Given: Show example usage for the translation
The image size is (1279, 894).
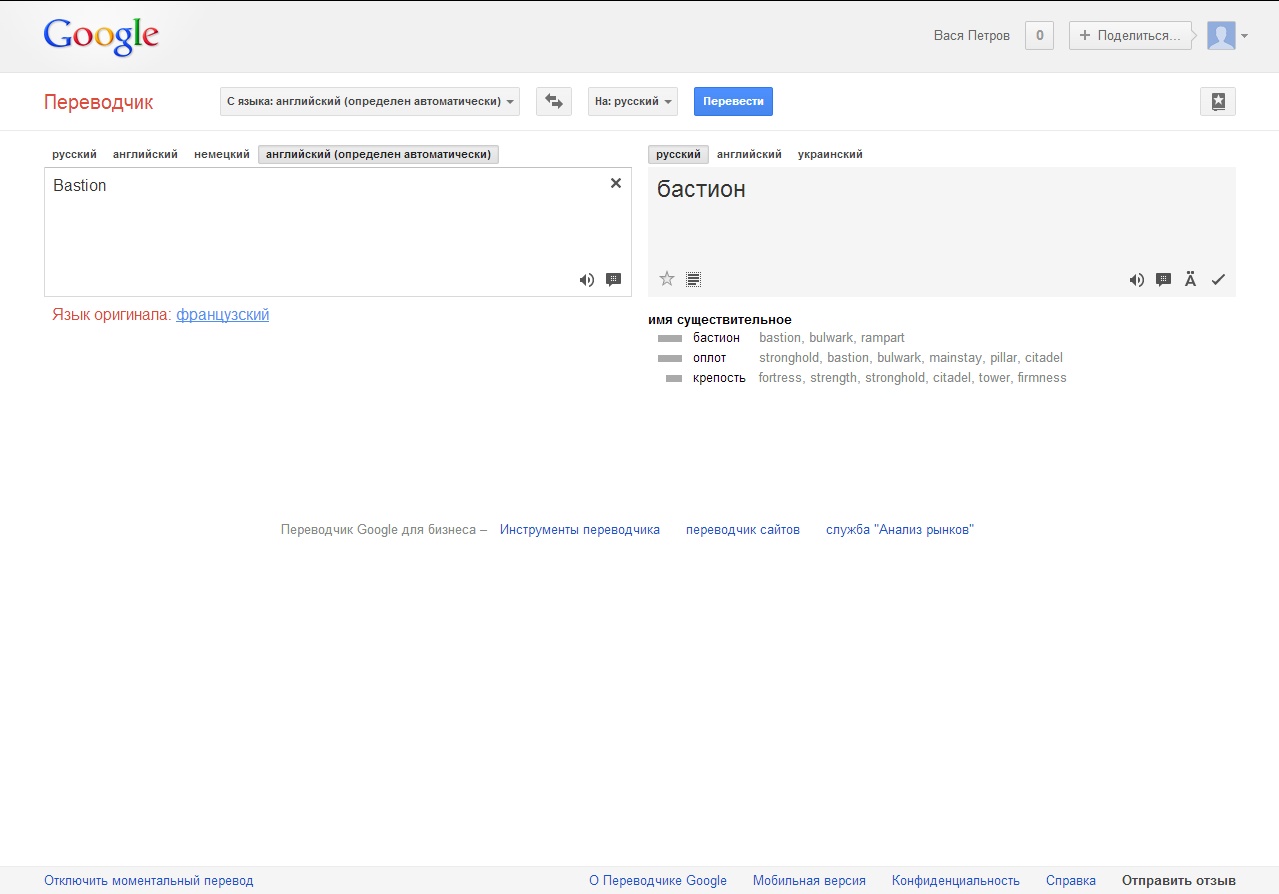Looking at the screenshot, I should (1164, 280).
